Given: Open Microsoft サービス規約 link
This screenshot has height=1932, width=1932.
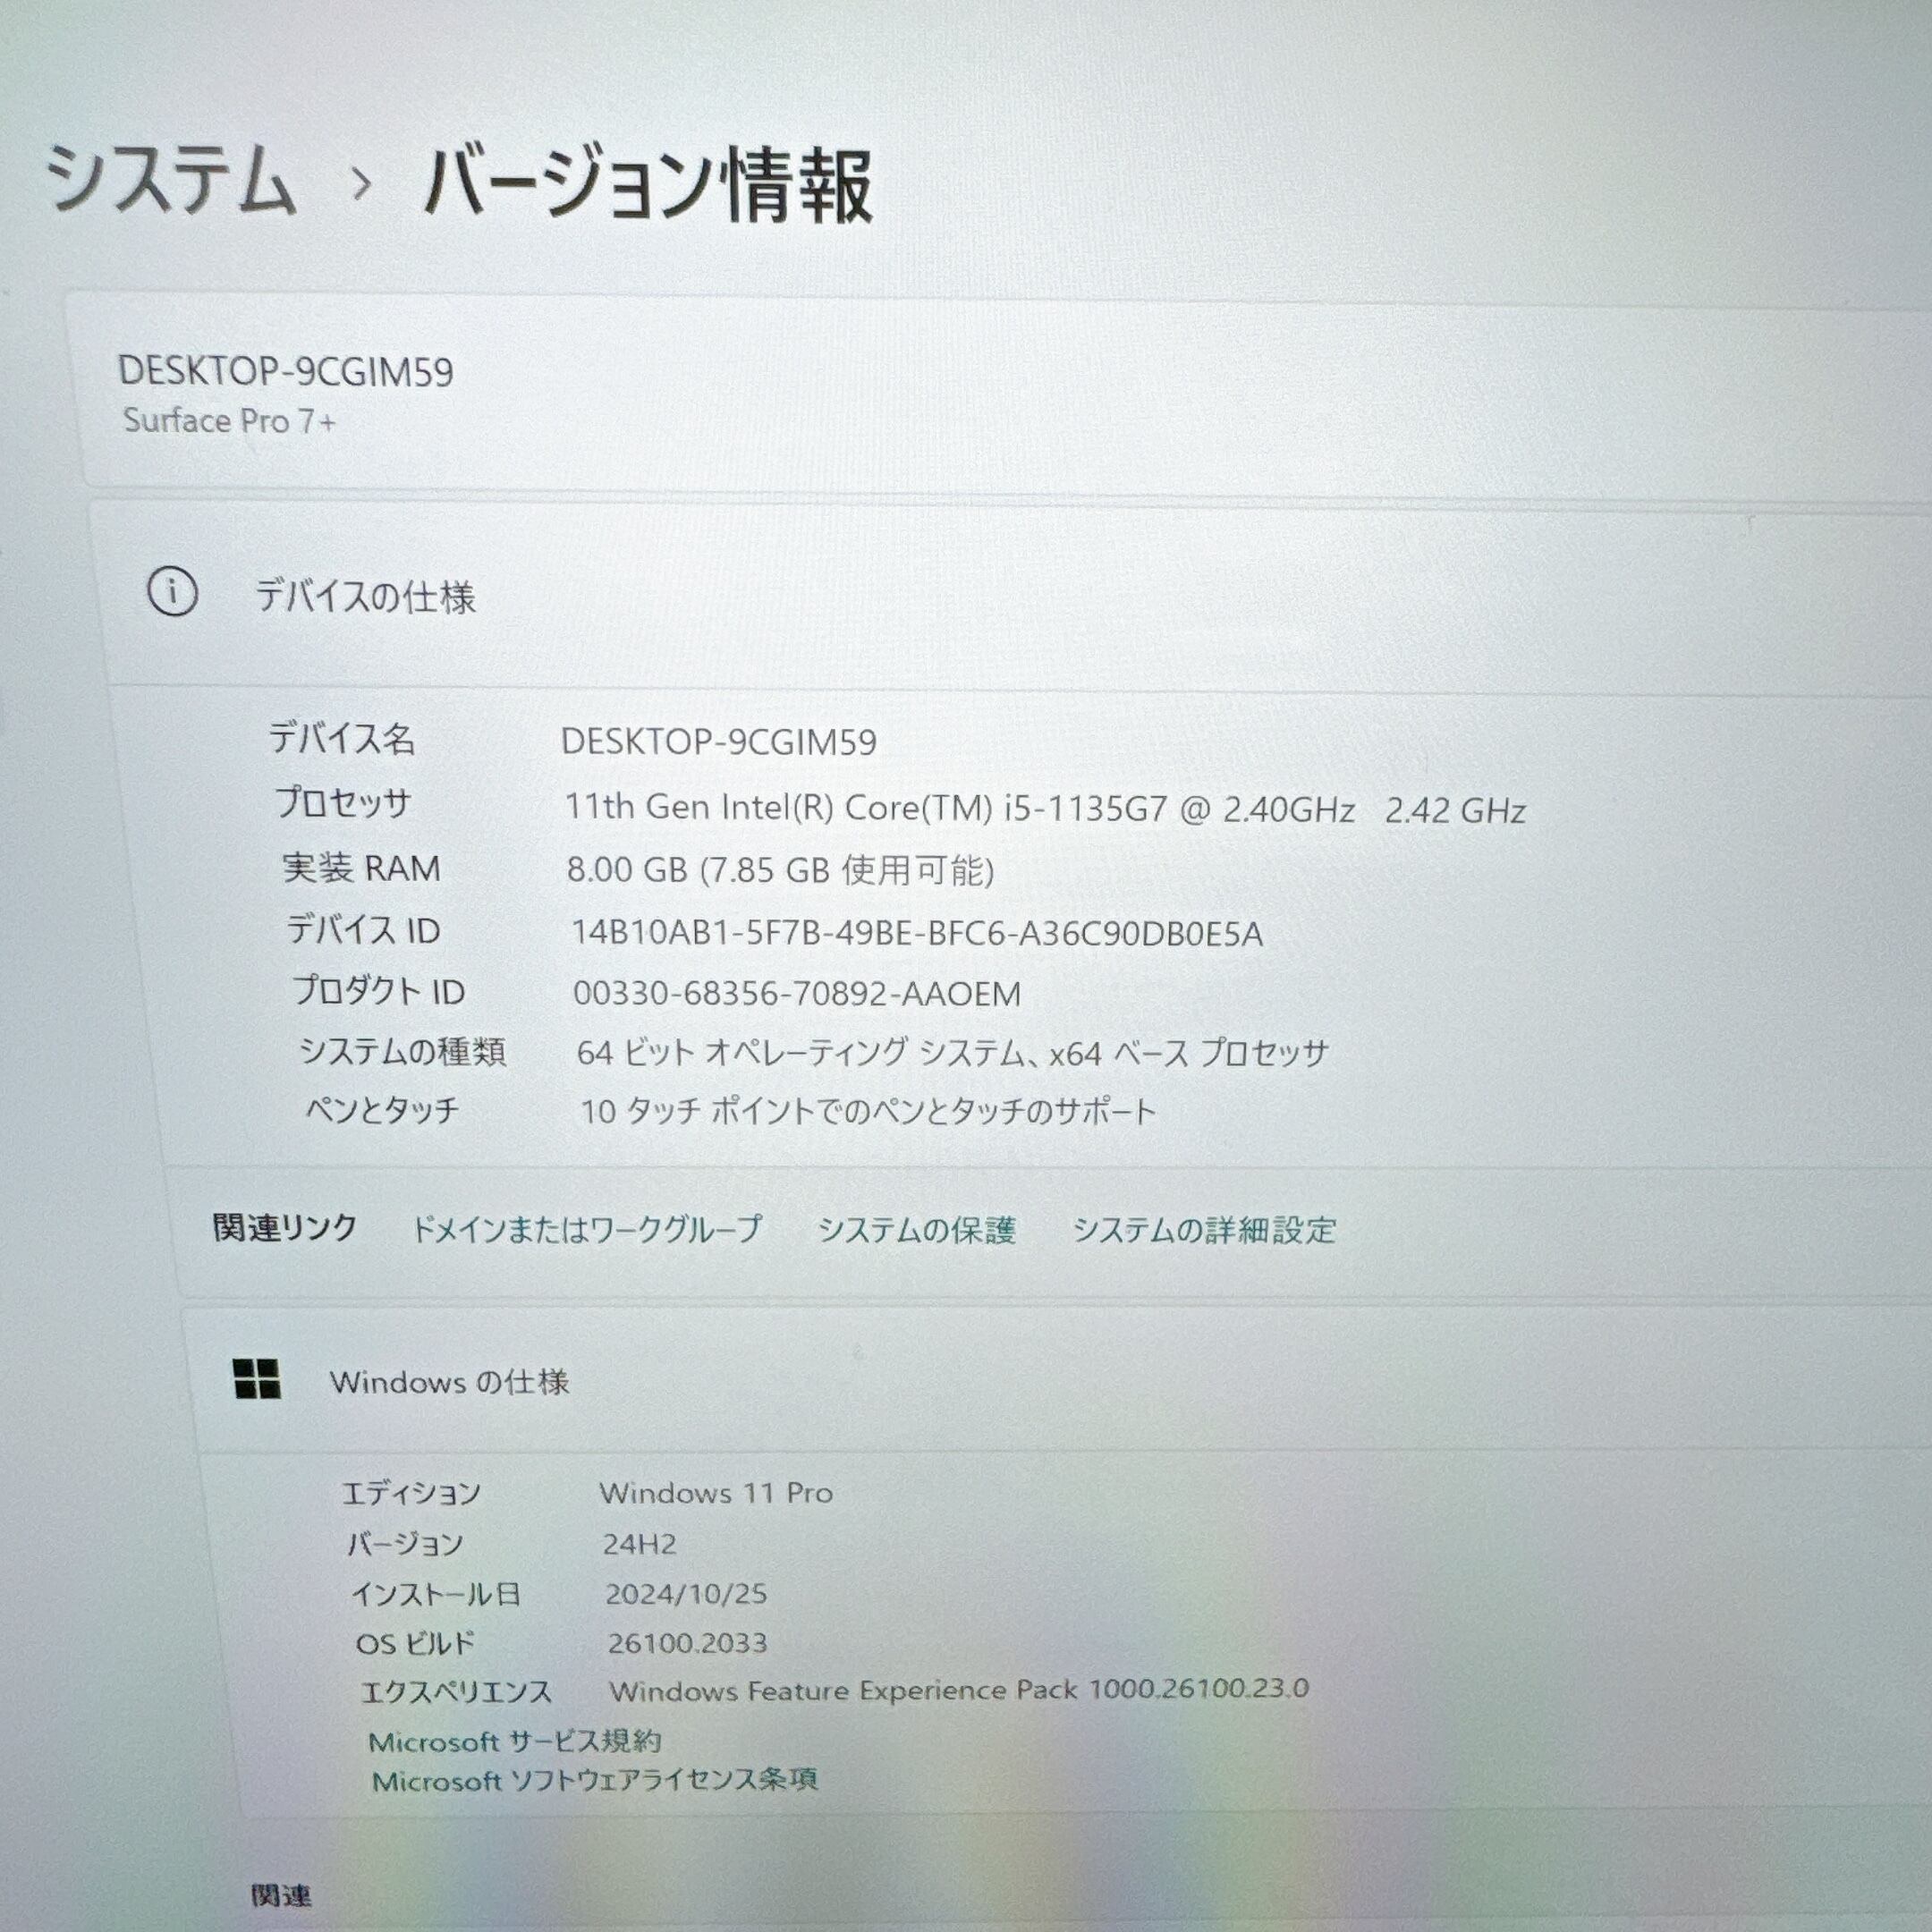Looking at the screenshot, I should pyautogui.click(x=515, y=1742).
